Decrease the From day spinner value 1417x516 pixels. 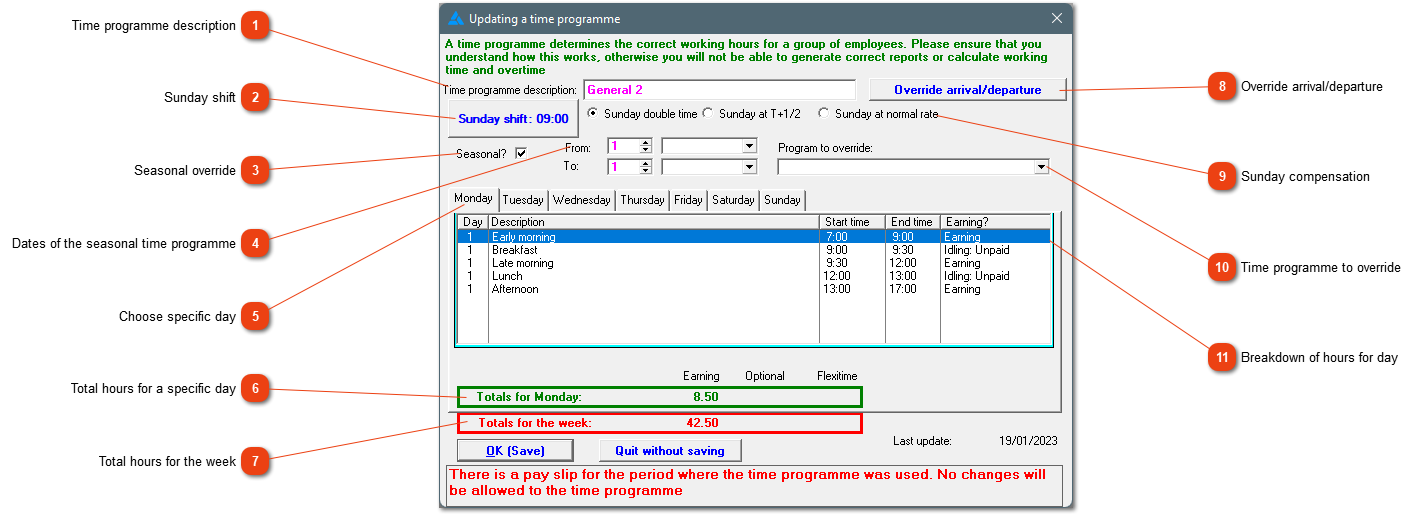[646, 149]
